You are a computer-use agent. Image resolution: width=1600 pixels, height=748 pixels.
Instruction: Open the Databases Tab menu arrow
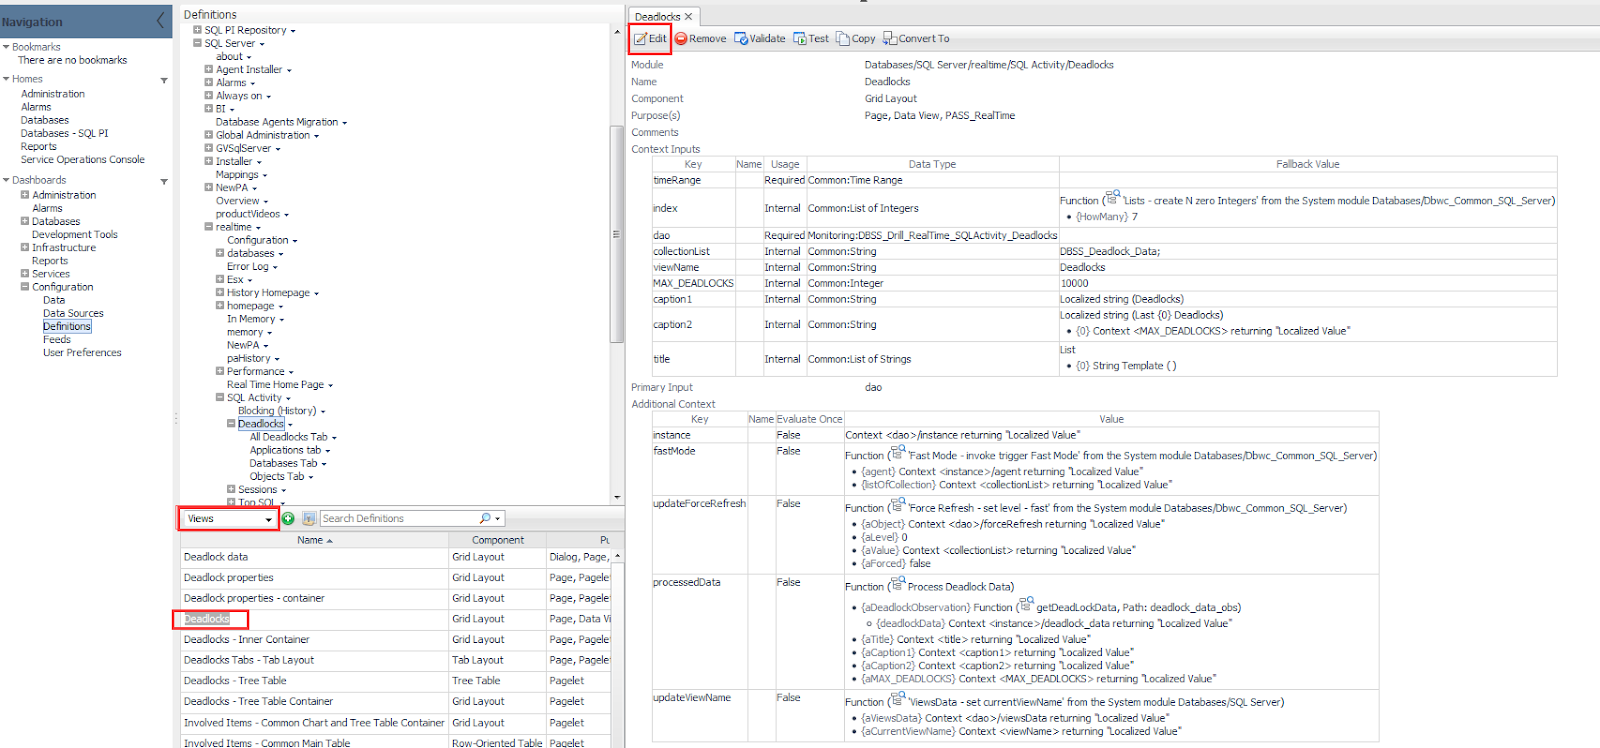point(324,464)
